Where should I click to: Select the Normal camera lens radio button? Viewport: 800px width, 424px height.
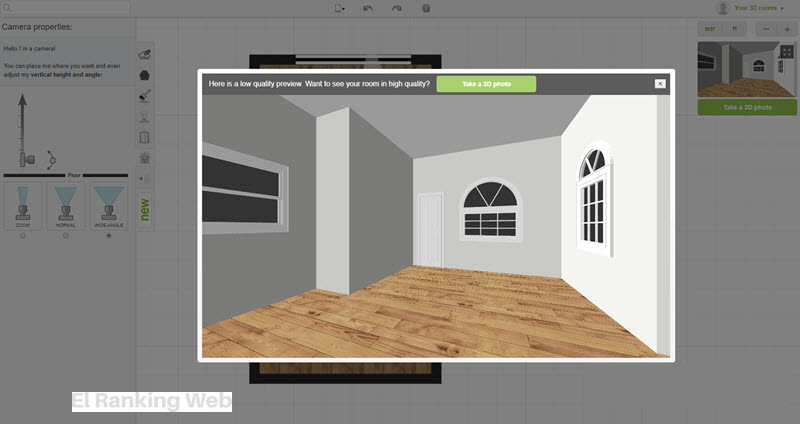66,235
